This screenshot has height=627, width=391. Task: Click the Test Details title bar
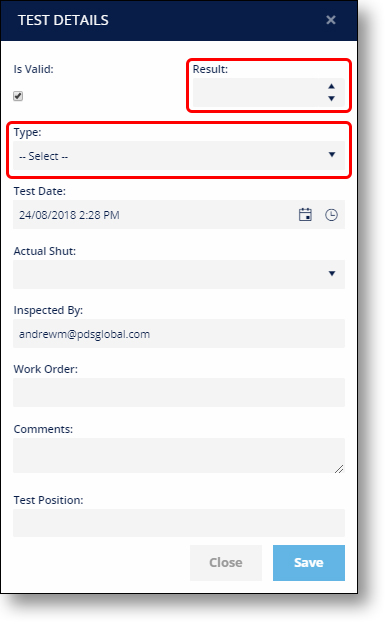pos(179,20)
